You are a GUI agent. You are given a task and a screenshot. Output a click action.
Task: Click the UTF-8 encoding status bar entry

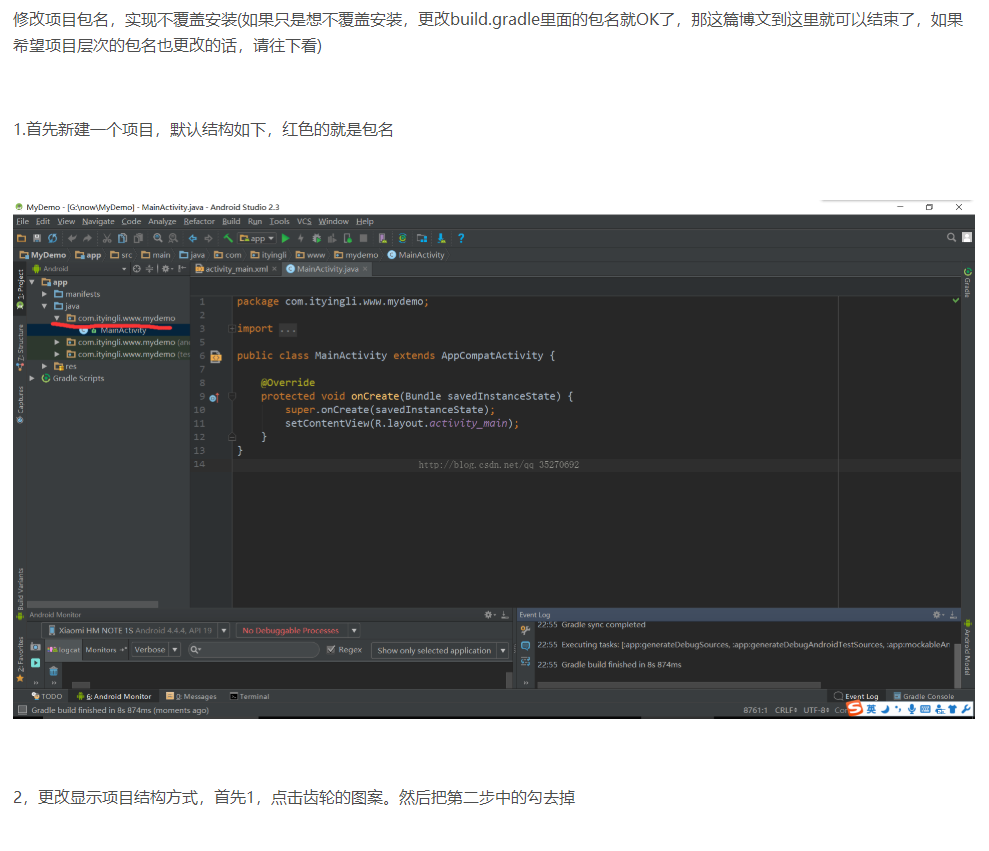817,710
